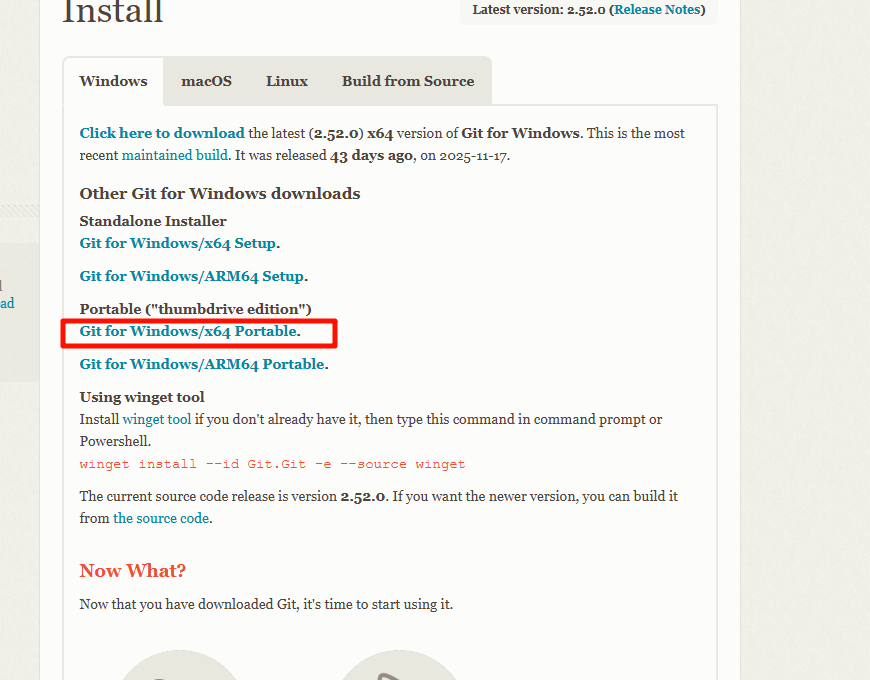Download Git for Windows/ARM64 Portable
Viewport: 870px width, 680px height.
click(x=202, y=364)
